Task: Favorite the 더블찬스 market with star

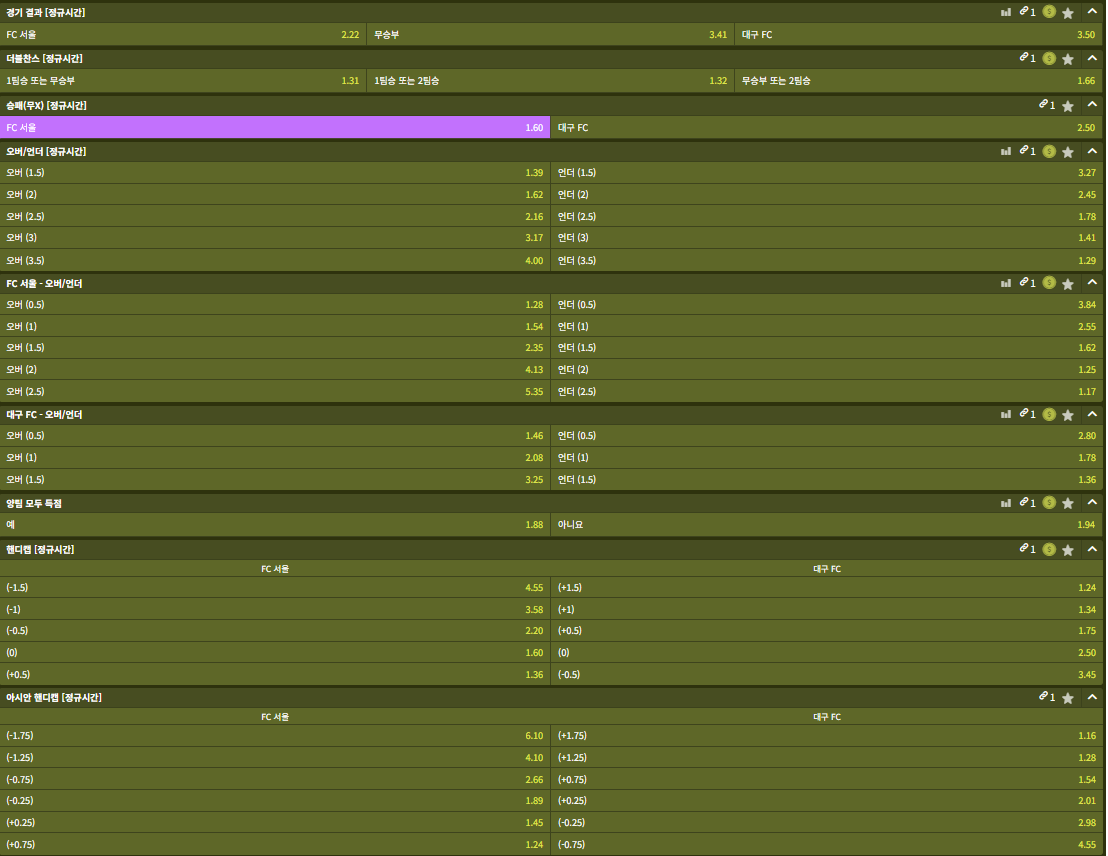Action: [x=1067, y=59]
